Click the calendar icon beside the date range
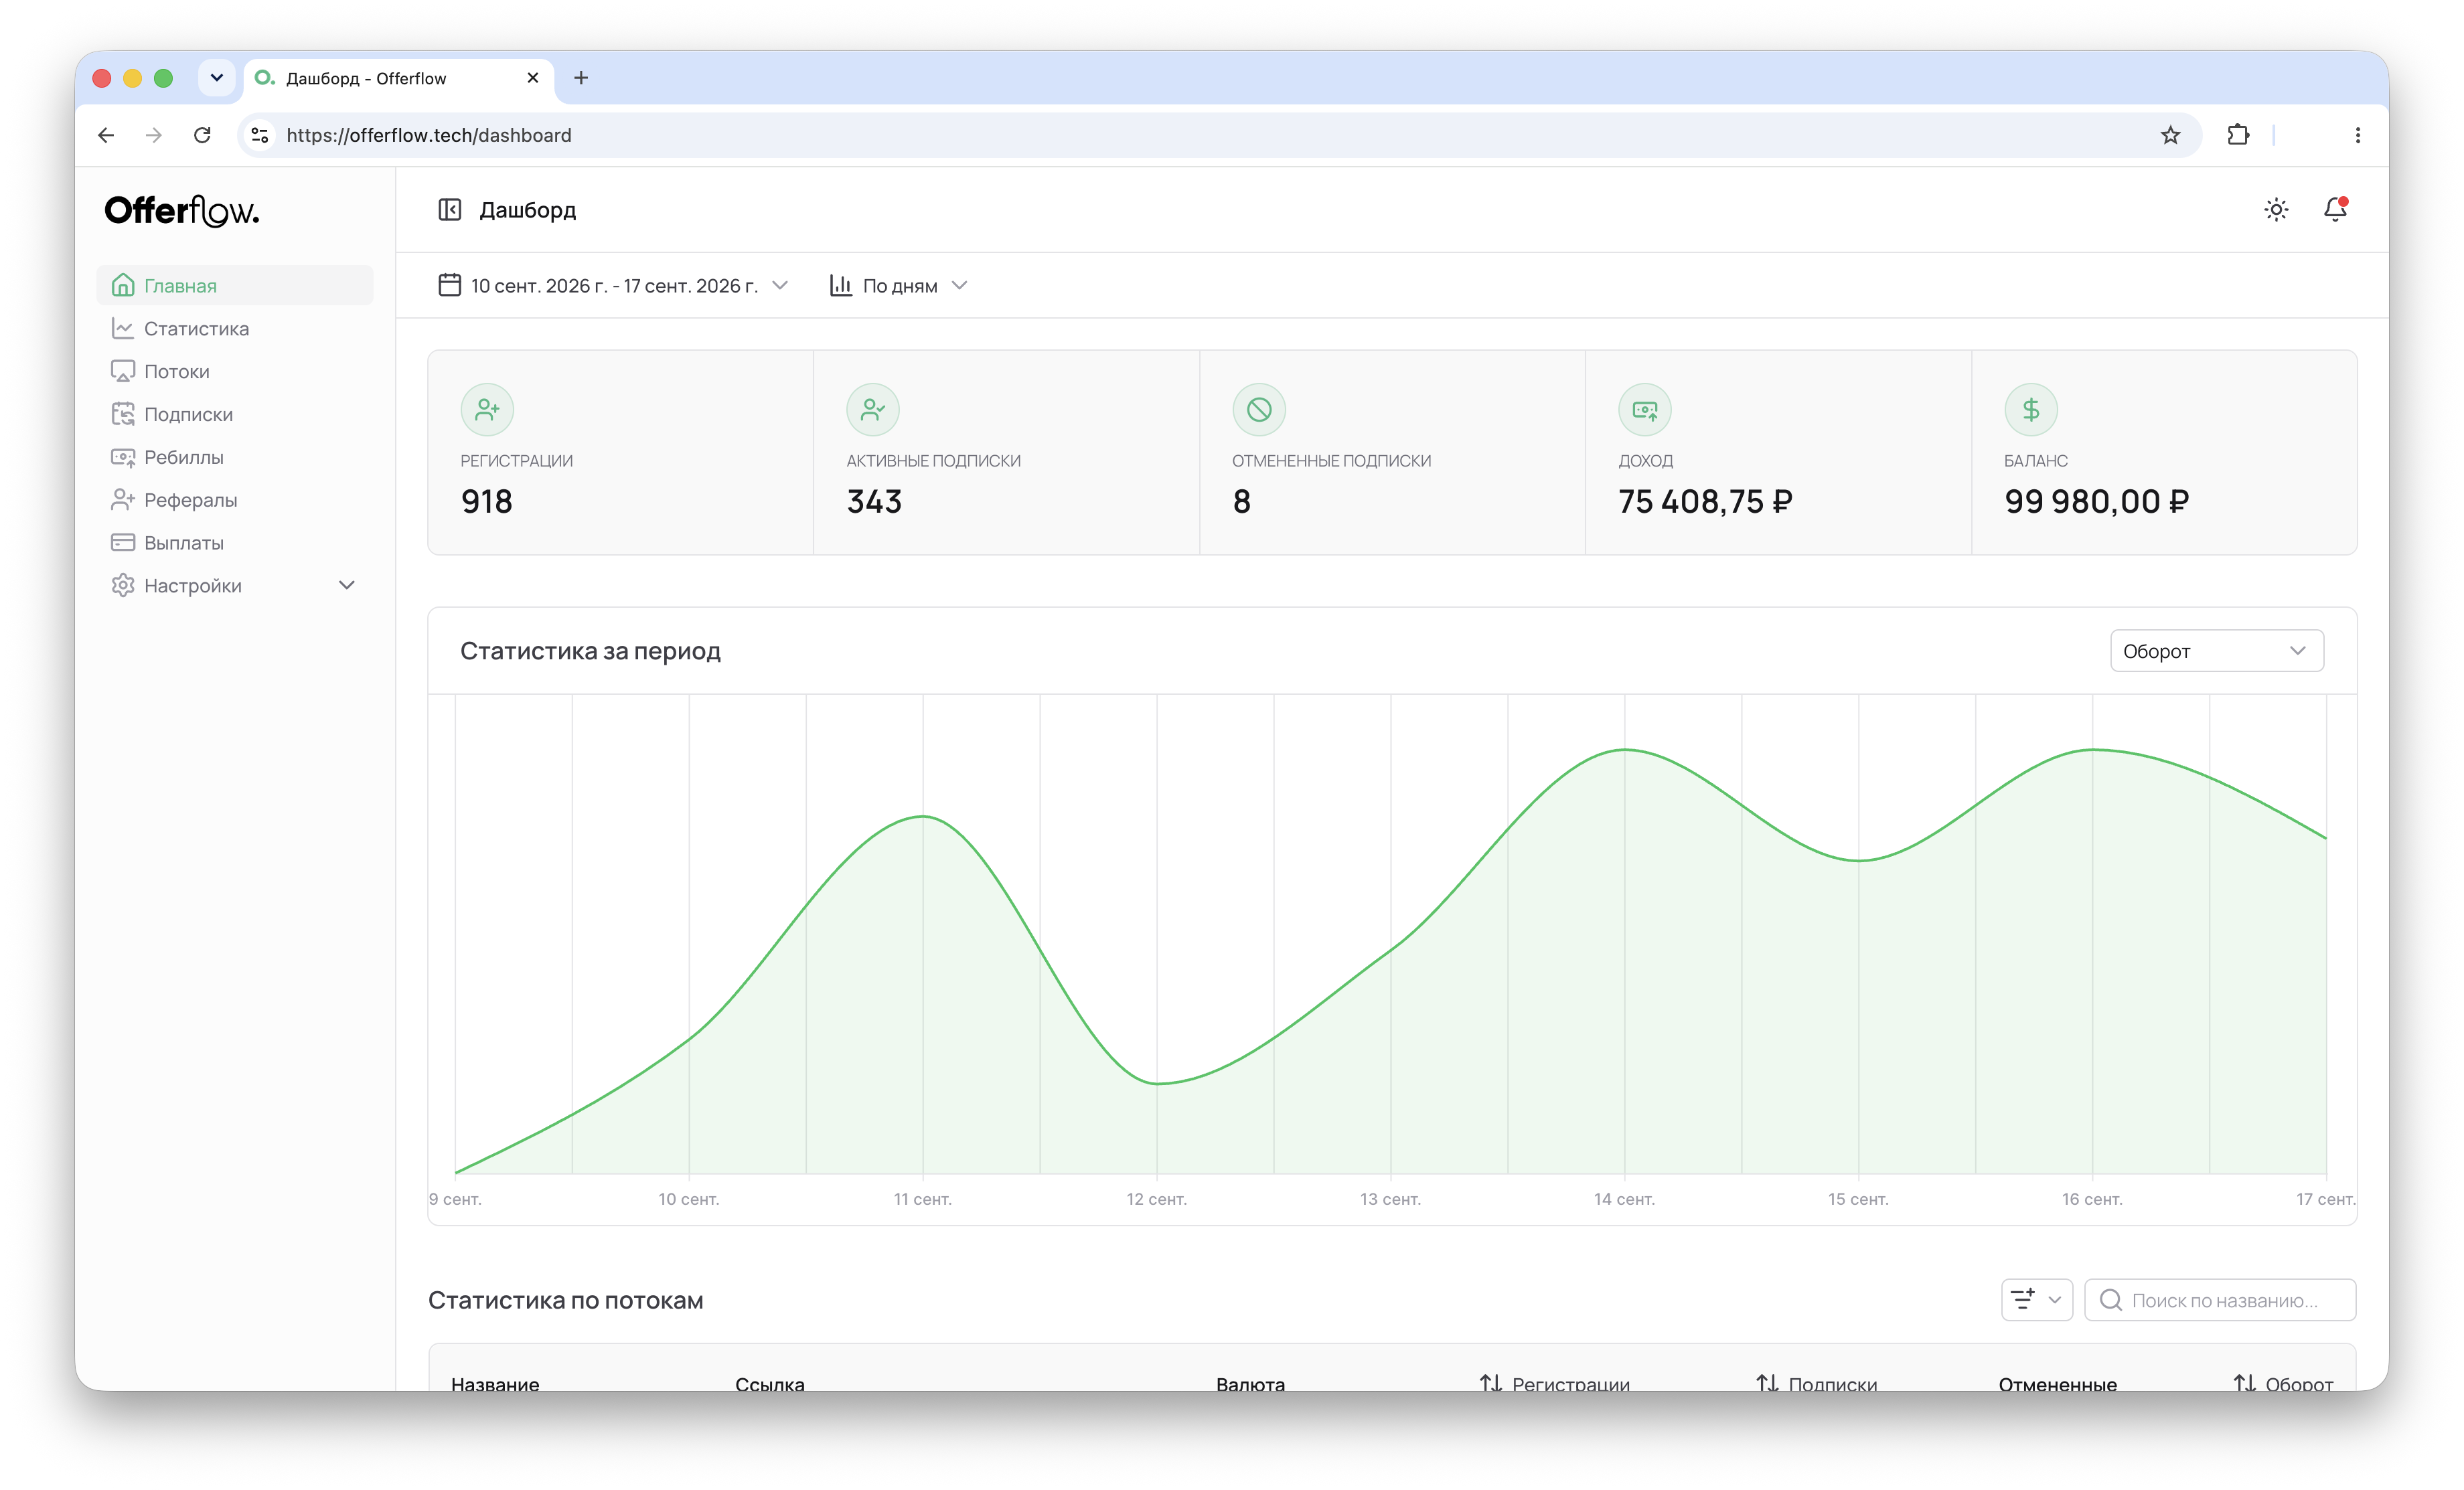Screen dimensions: 2464x1490 450,285
